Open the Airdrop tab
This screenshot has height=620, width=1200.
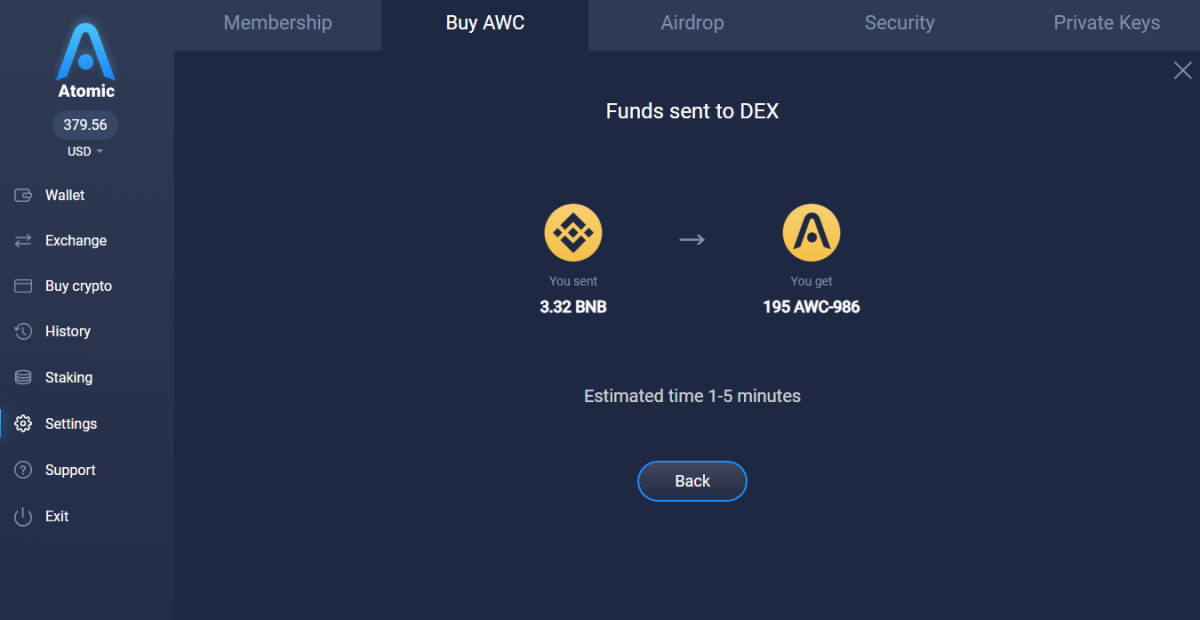(692, 23)
